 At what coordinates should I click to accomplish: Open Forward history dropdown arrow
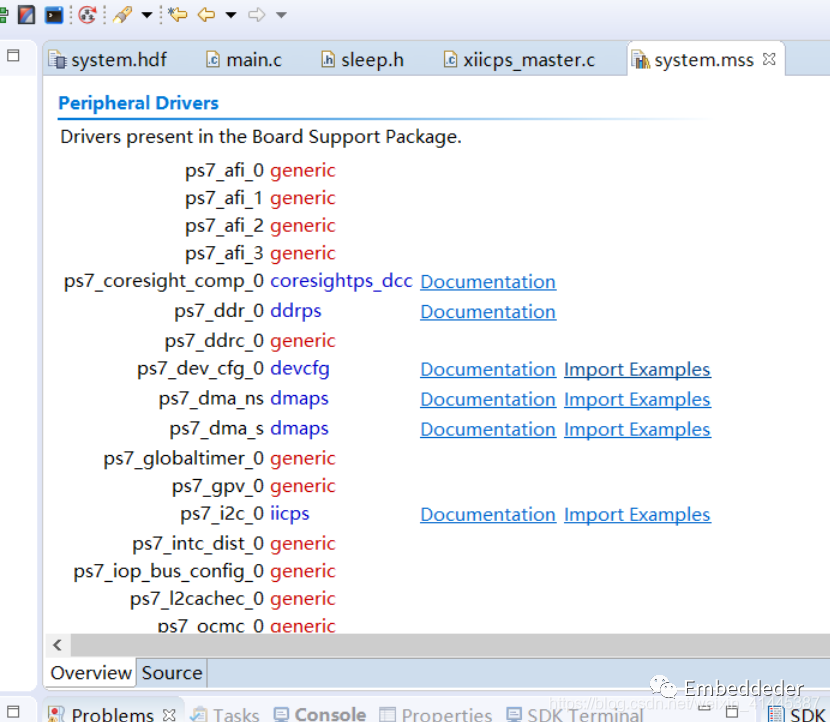click(281, 15)
